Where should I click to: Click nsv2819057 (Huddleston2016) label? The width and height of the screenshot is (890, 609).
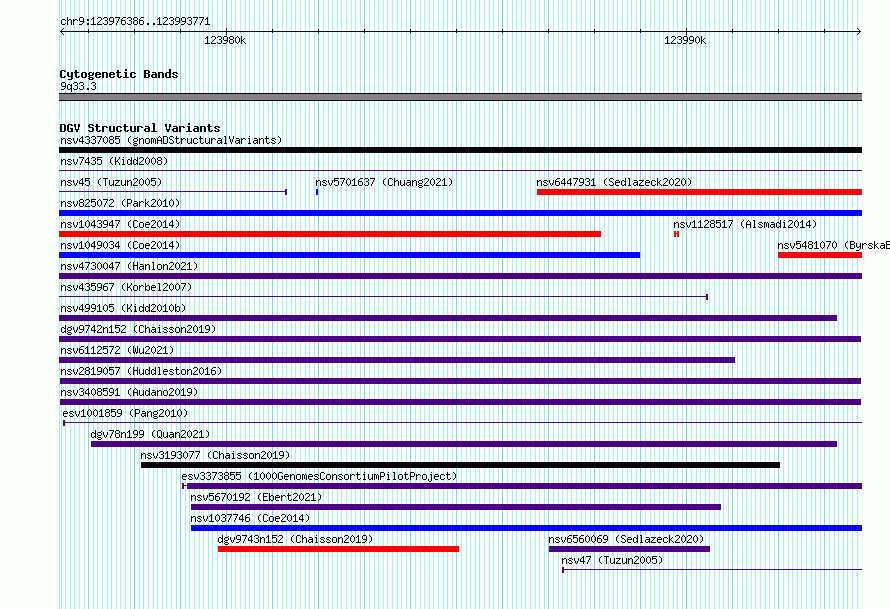(x=141, y=371)
